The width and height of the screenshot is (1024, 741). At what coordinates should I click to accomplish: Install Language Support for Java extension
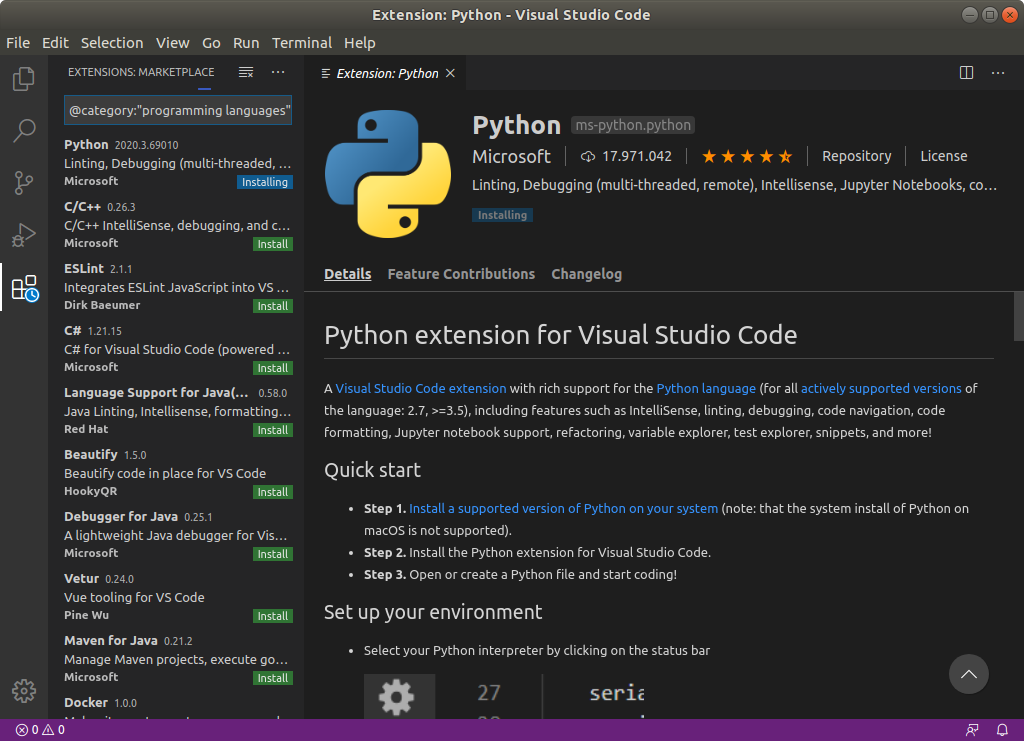(273, 430)
